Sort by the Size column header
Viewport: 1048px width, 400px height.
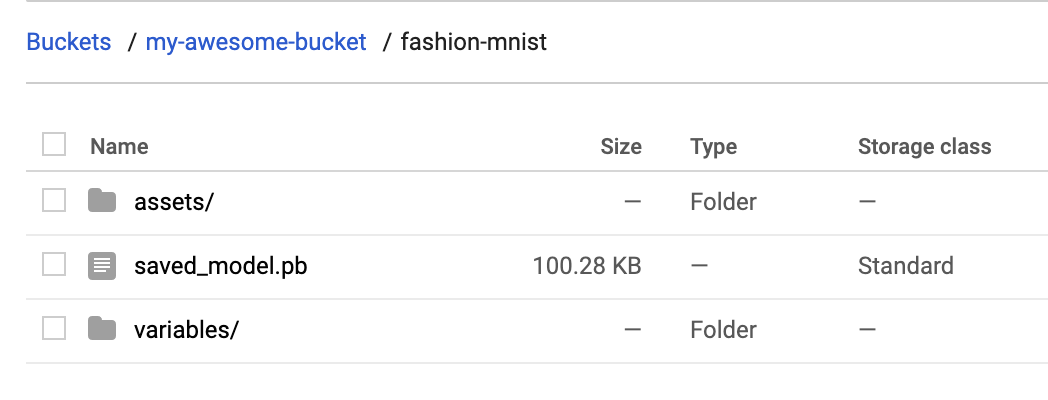tap(620, 147)
